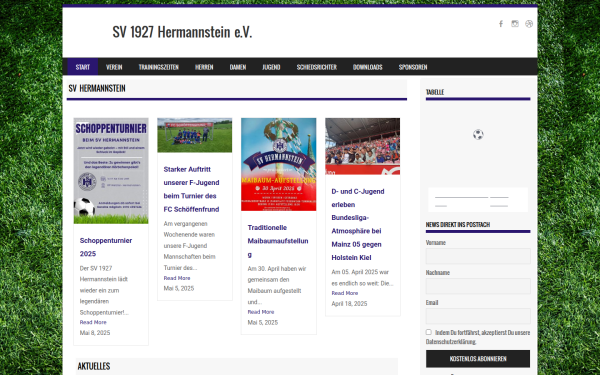Click the SV HERMANNSTEIN section heading
Image resolution: width=600 pixels, height=375 pixels.
97,88
